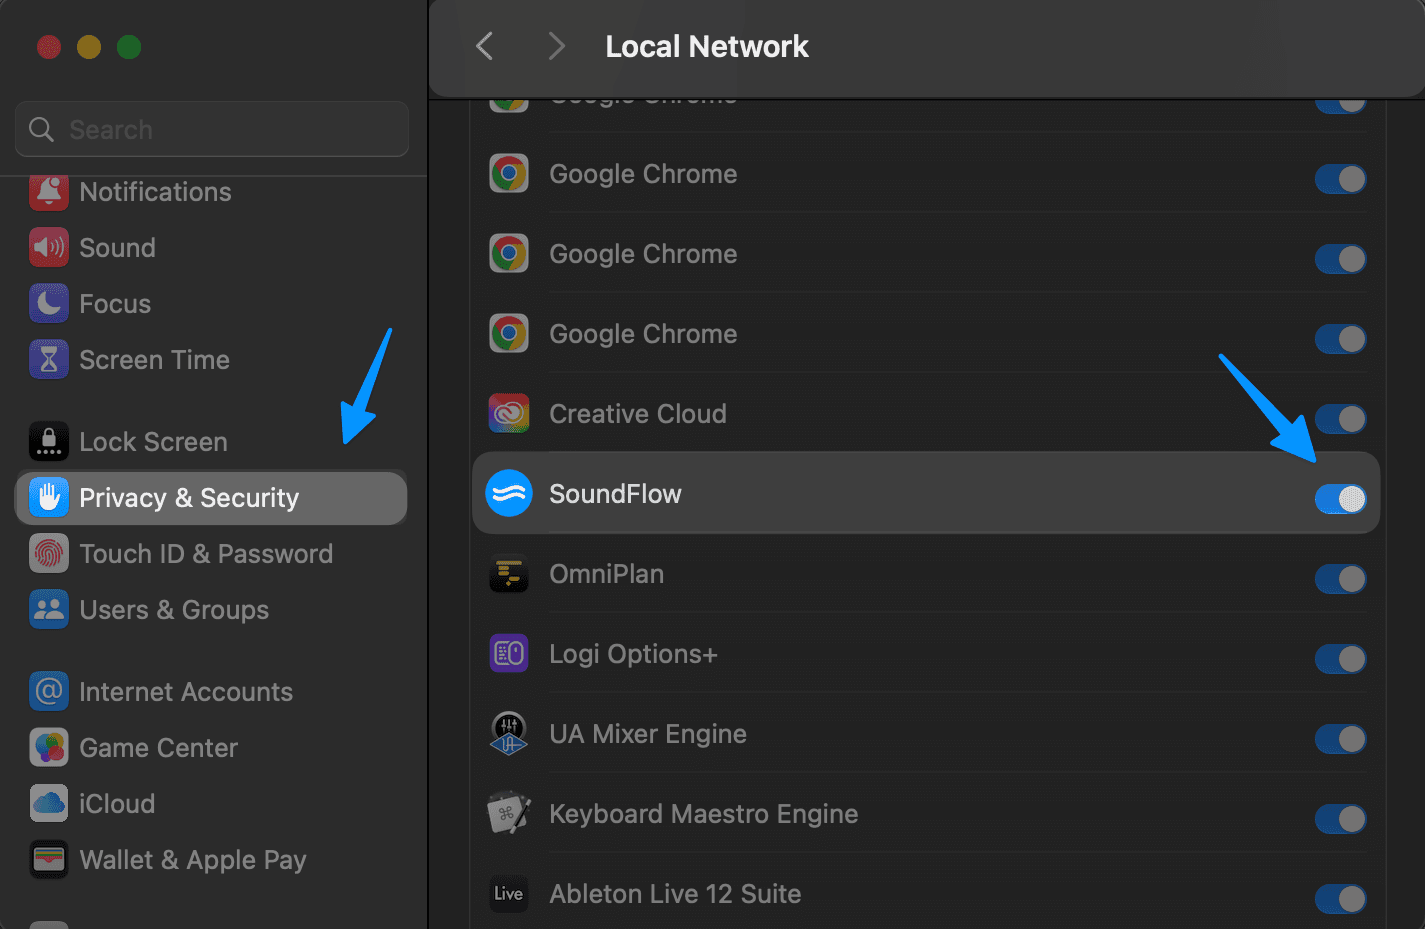The height and width of the screenshot is (929, 1425).
Task: Open Internet Accounts at-sign icon
Action: coord(49,692)
